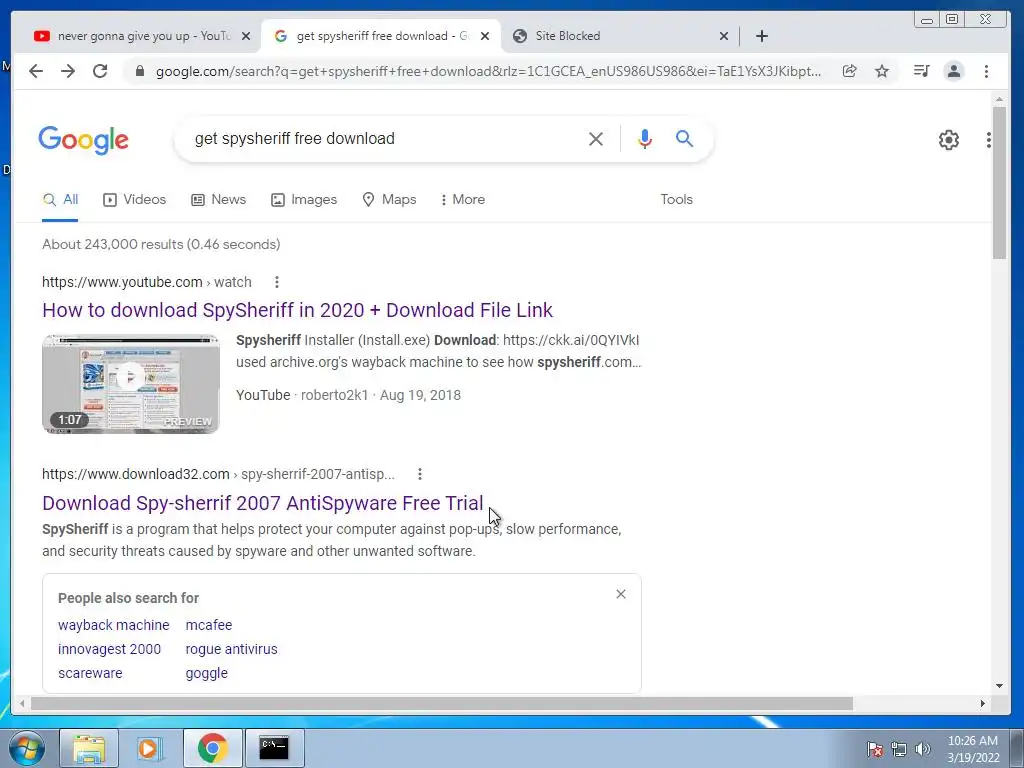Screen dimensions: 1024x768
Task: Reload the page with the refresh icon
Action: point(100,71)
